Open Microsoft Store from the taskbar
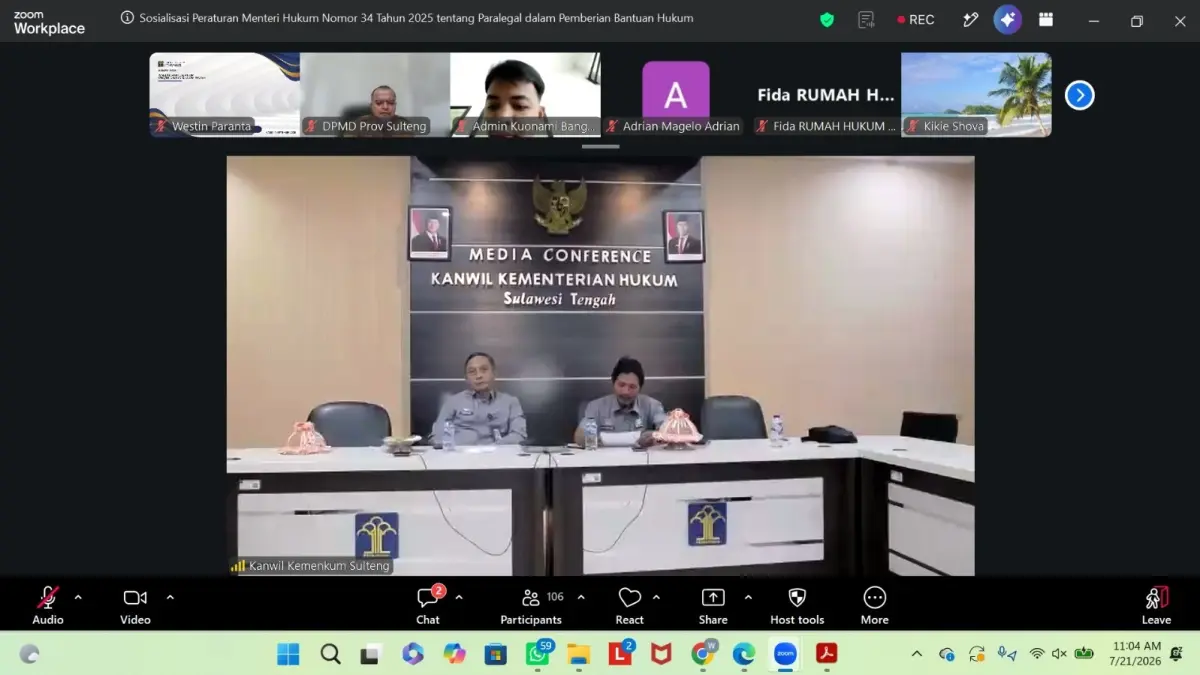 (496, 654)
